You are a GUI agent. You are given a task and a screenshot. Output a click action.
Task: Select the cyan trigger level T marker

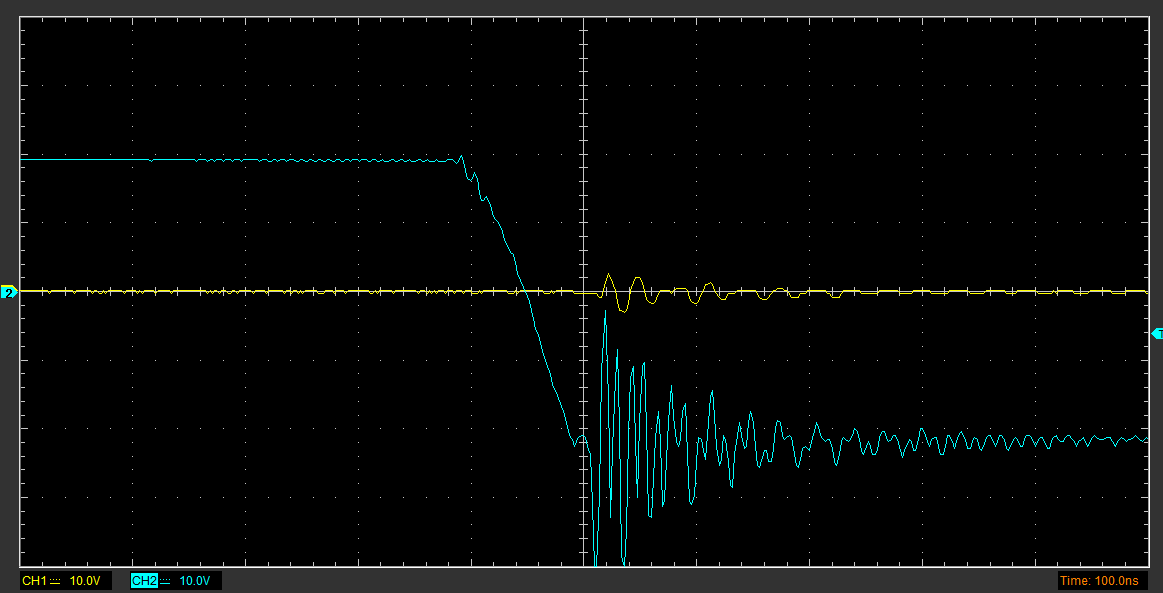coord(1157,333)
